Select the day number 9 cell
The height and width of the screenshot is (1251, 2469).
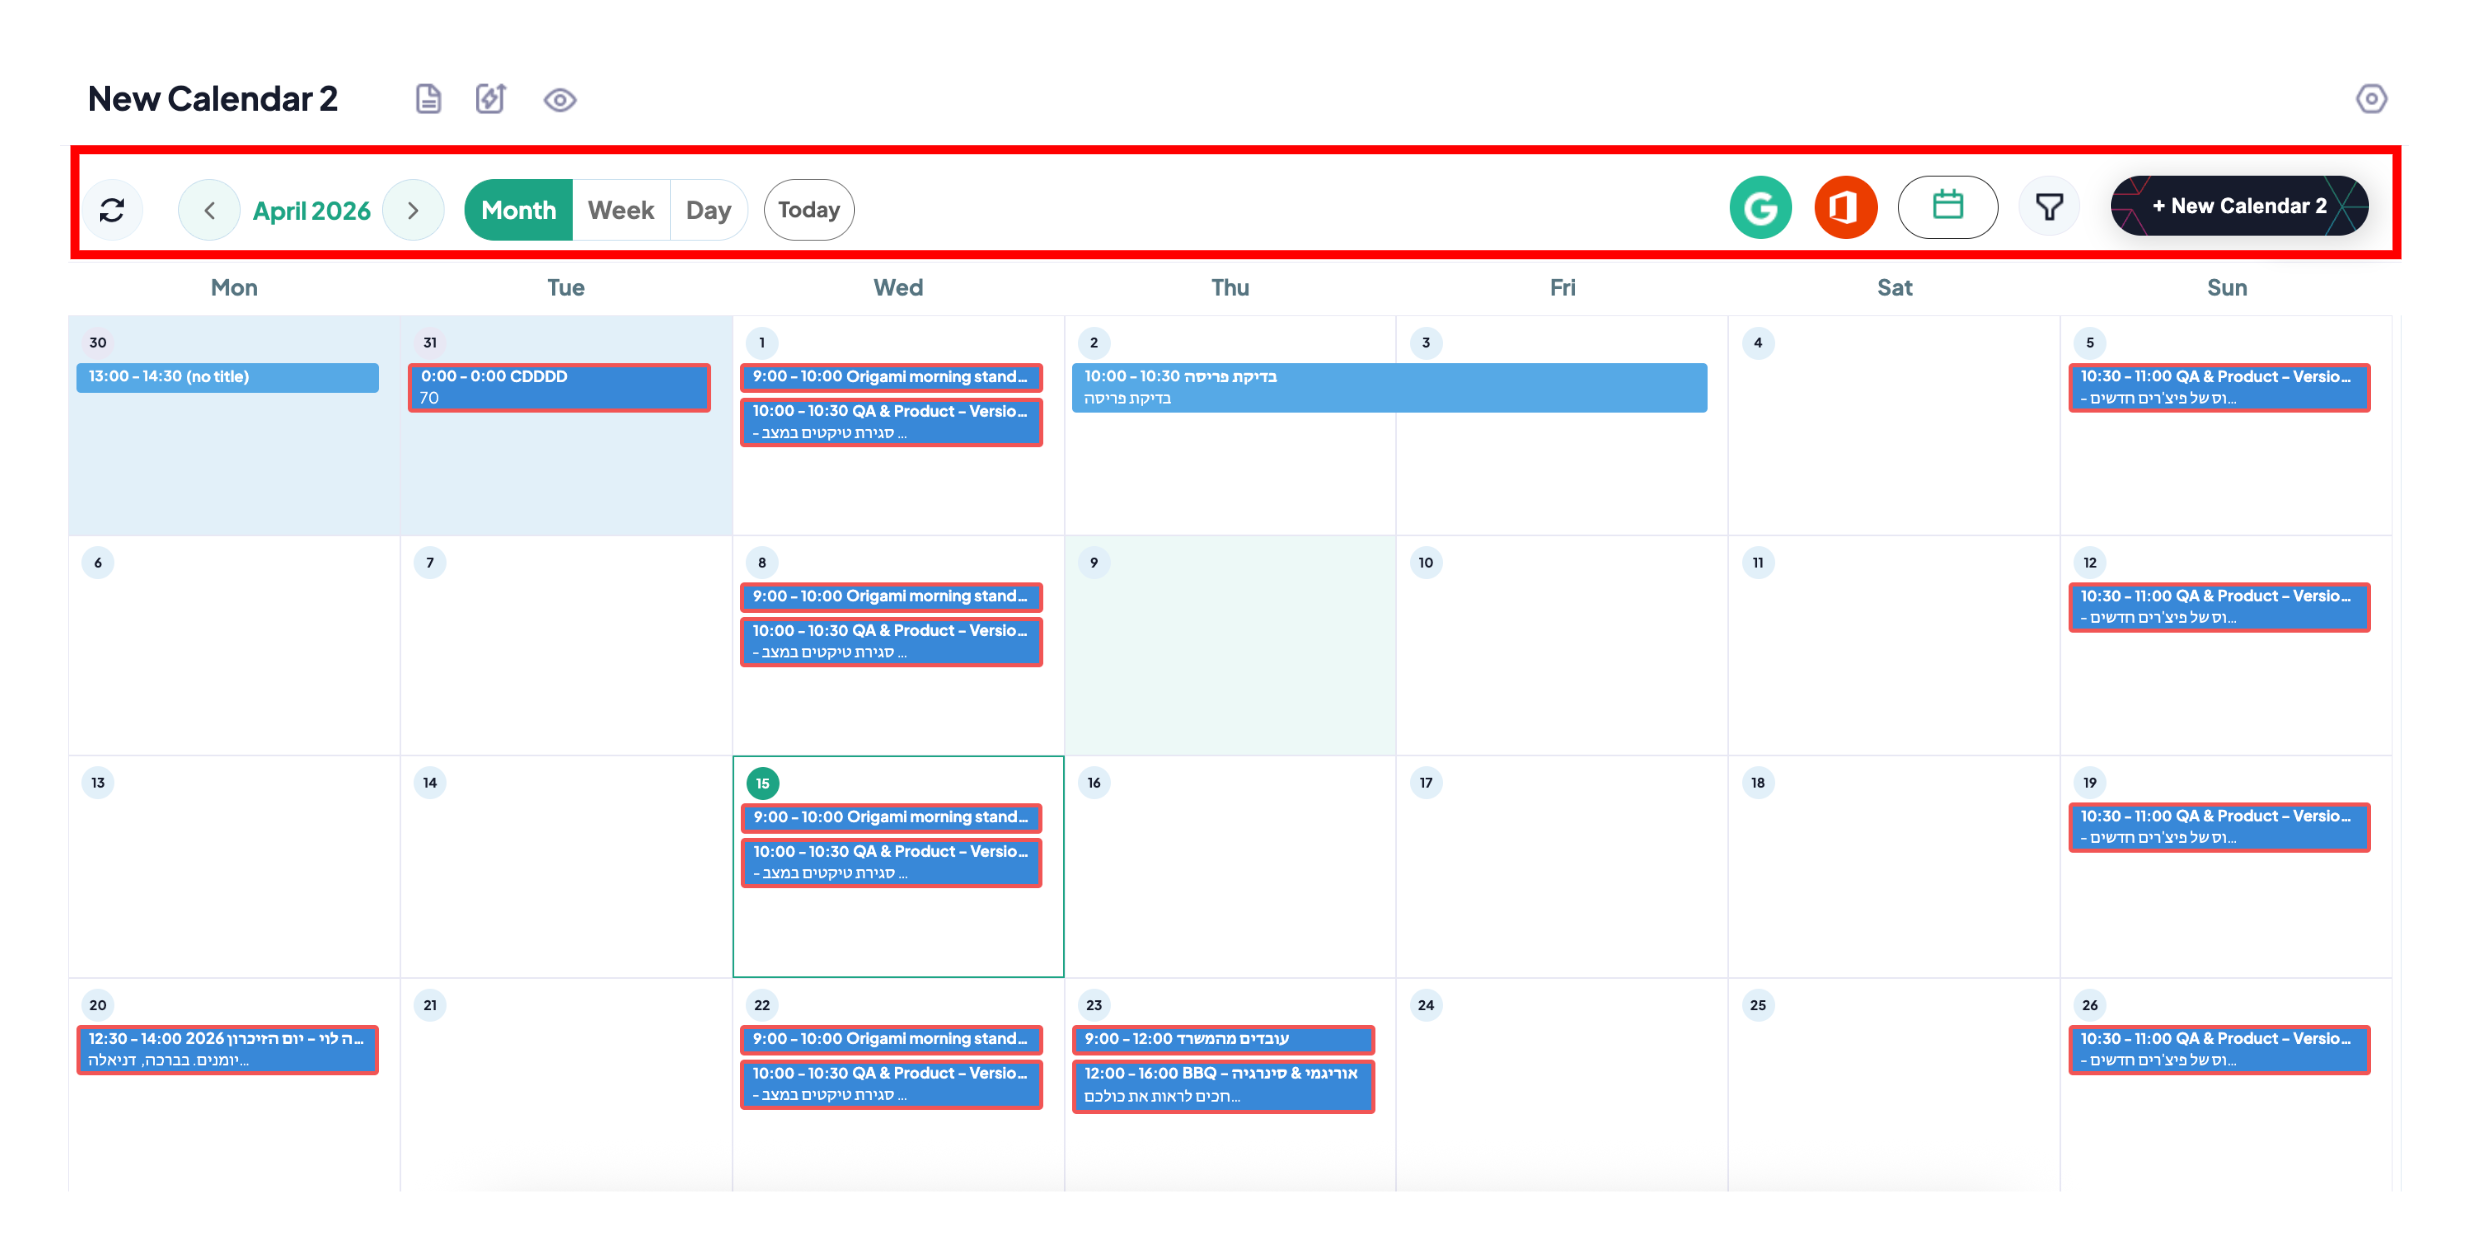[x=1230, y=645]
